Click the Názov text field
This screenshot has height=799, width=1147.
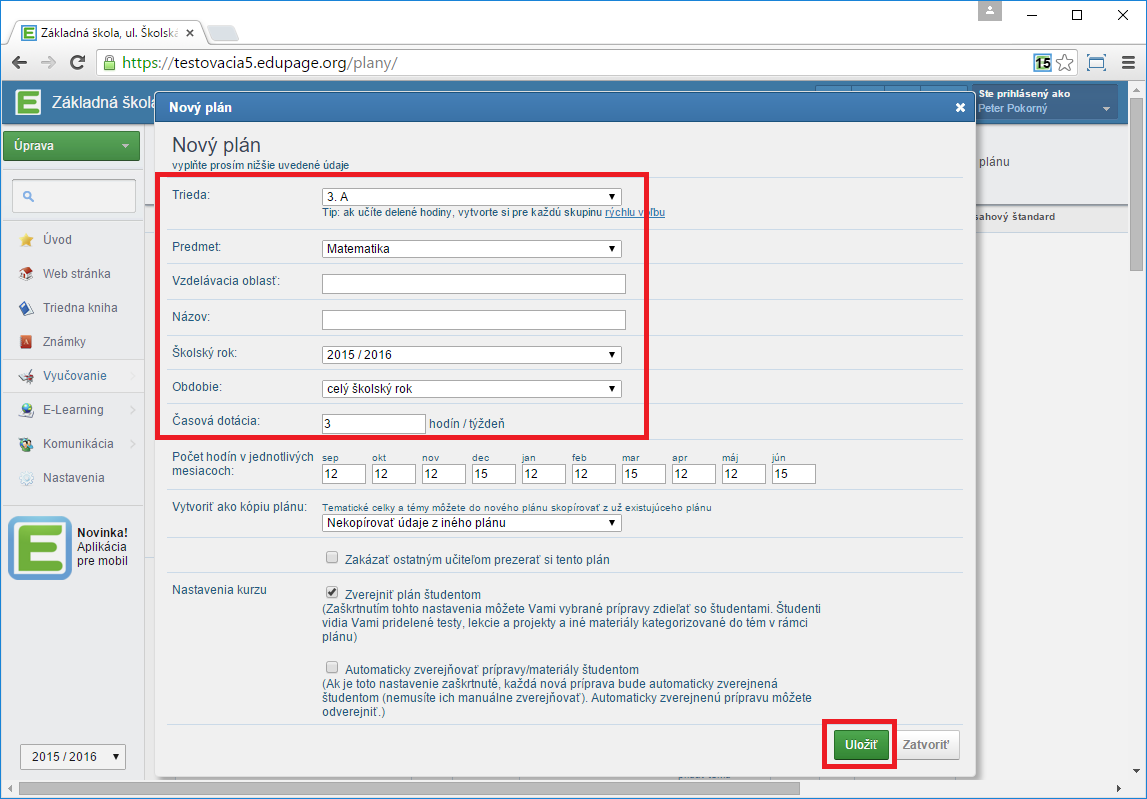473,320
